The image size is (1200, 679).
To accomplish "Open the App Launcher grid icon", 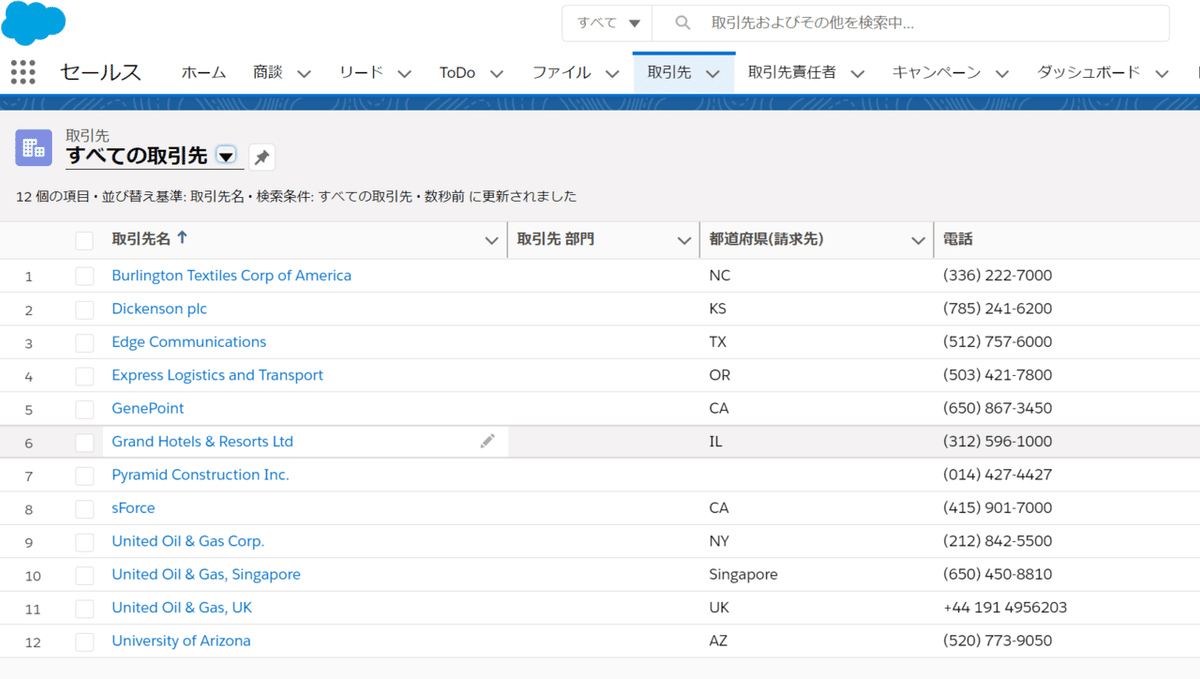I will [23, 72].
